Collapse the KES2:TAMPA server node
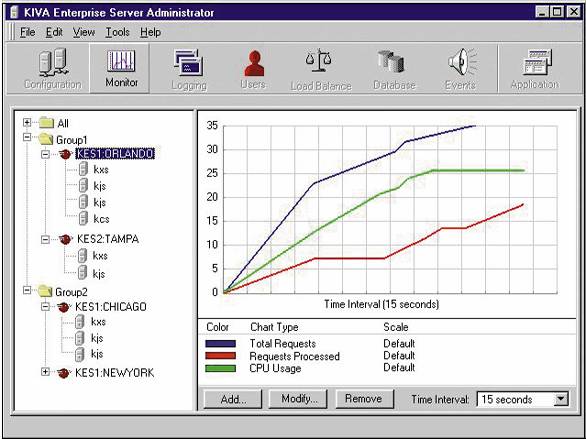 [45, 239]
